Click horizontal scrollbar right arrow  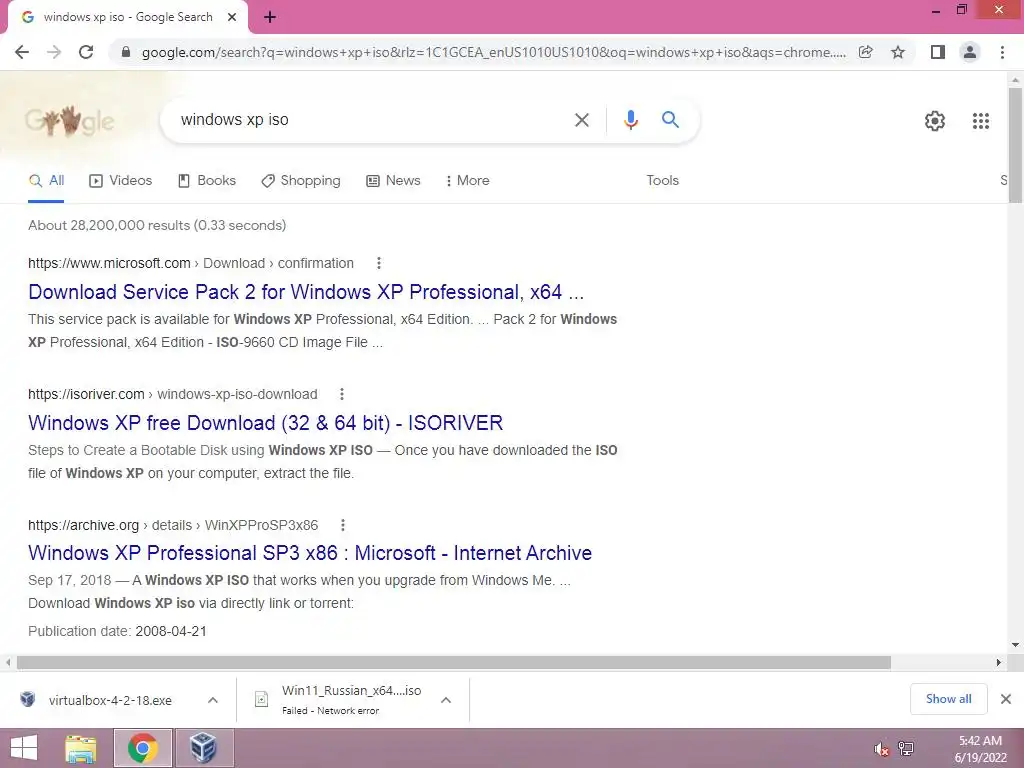pyautogui.click(x=999, y=663)
